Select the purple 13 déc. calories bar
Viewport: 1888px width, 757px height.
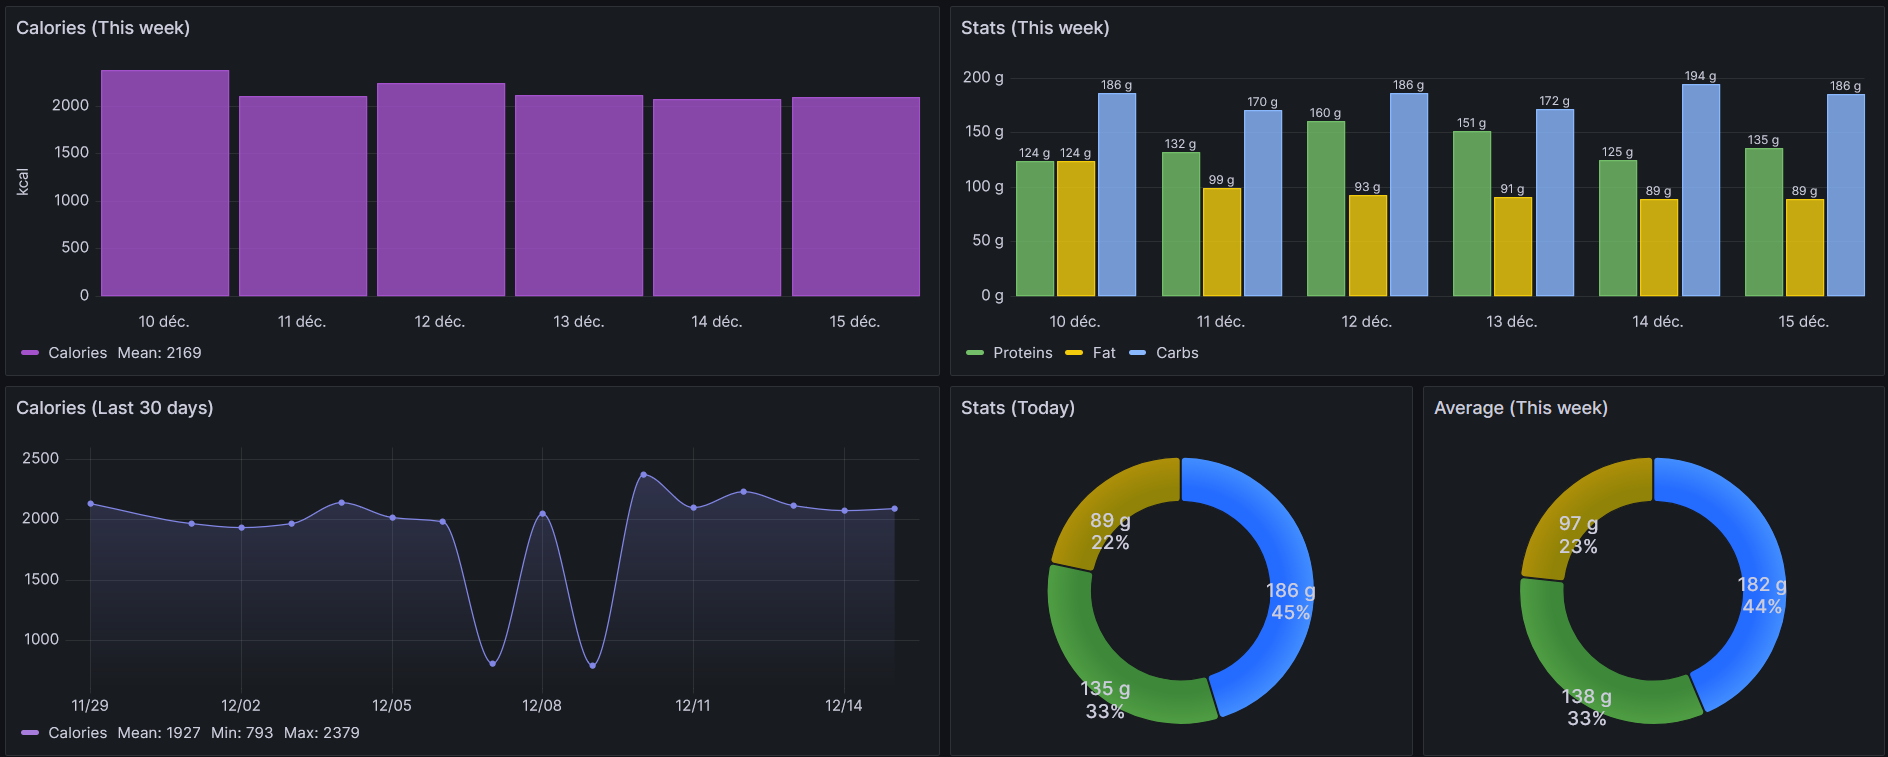[x=579, y=196]
